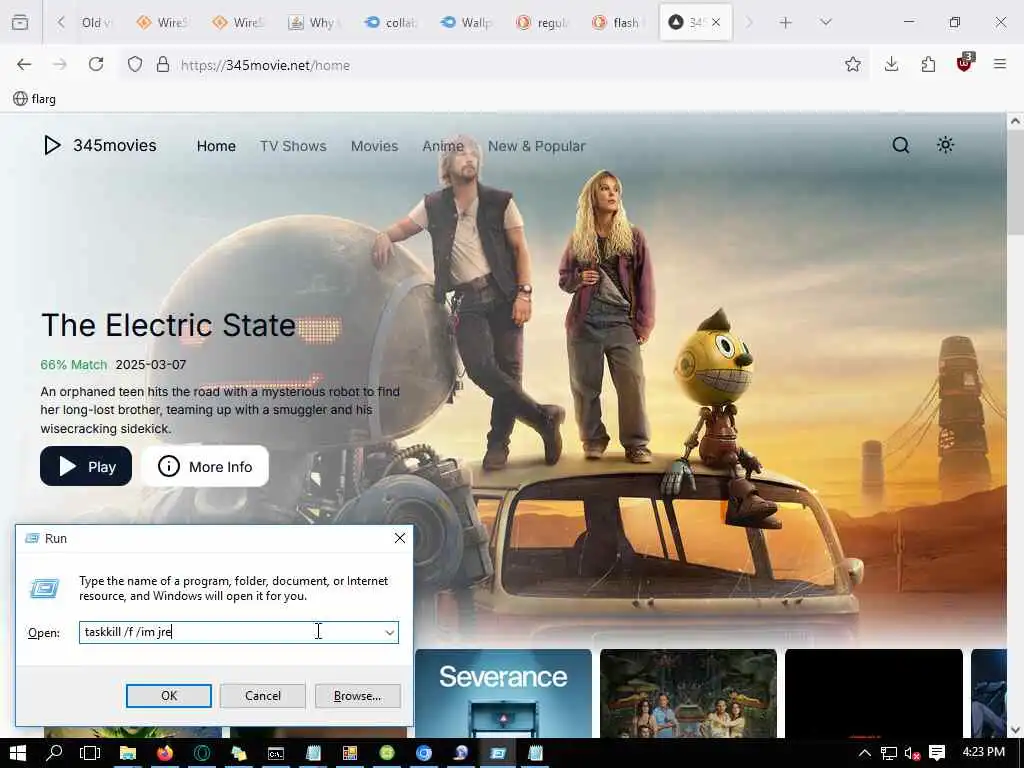Open the Windows Start menu
Screen dimensions: 1024x768
(18, 753)
